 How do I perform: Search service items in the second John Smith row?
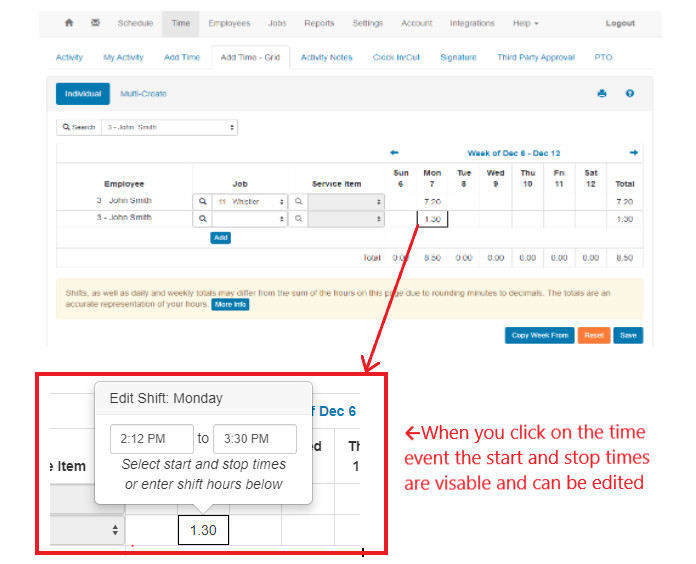click(298, 219)
